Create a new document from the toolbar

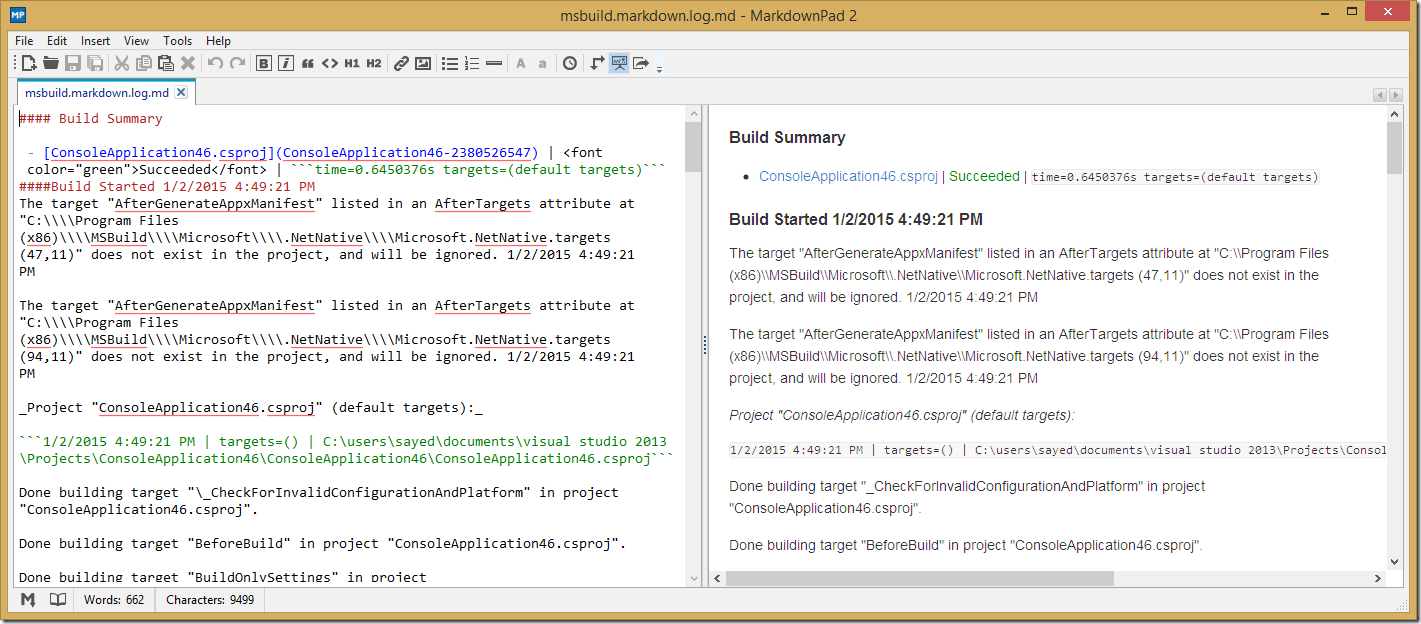point(29,63)
